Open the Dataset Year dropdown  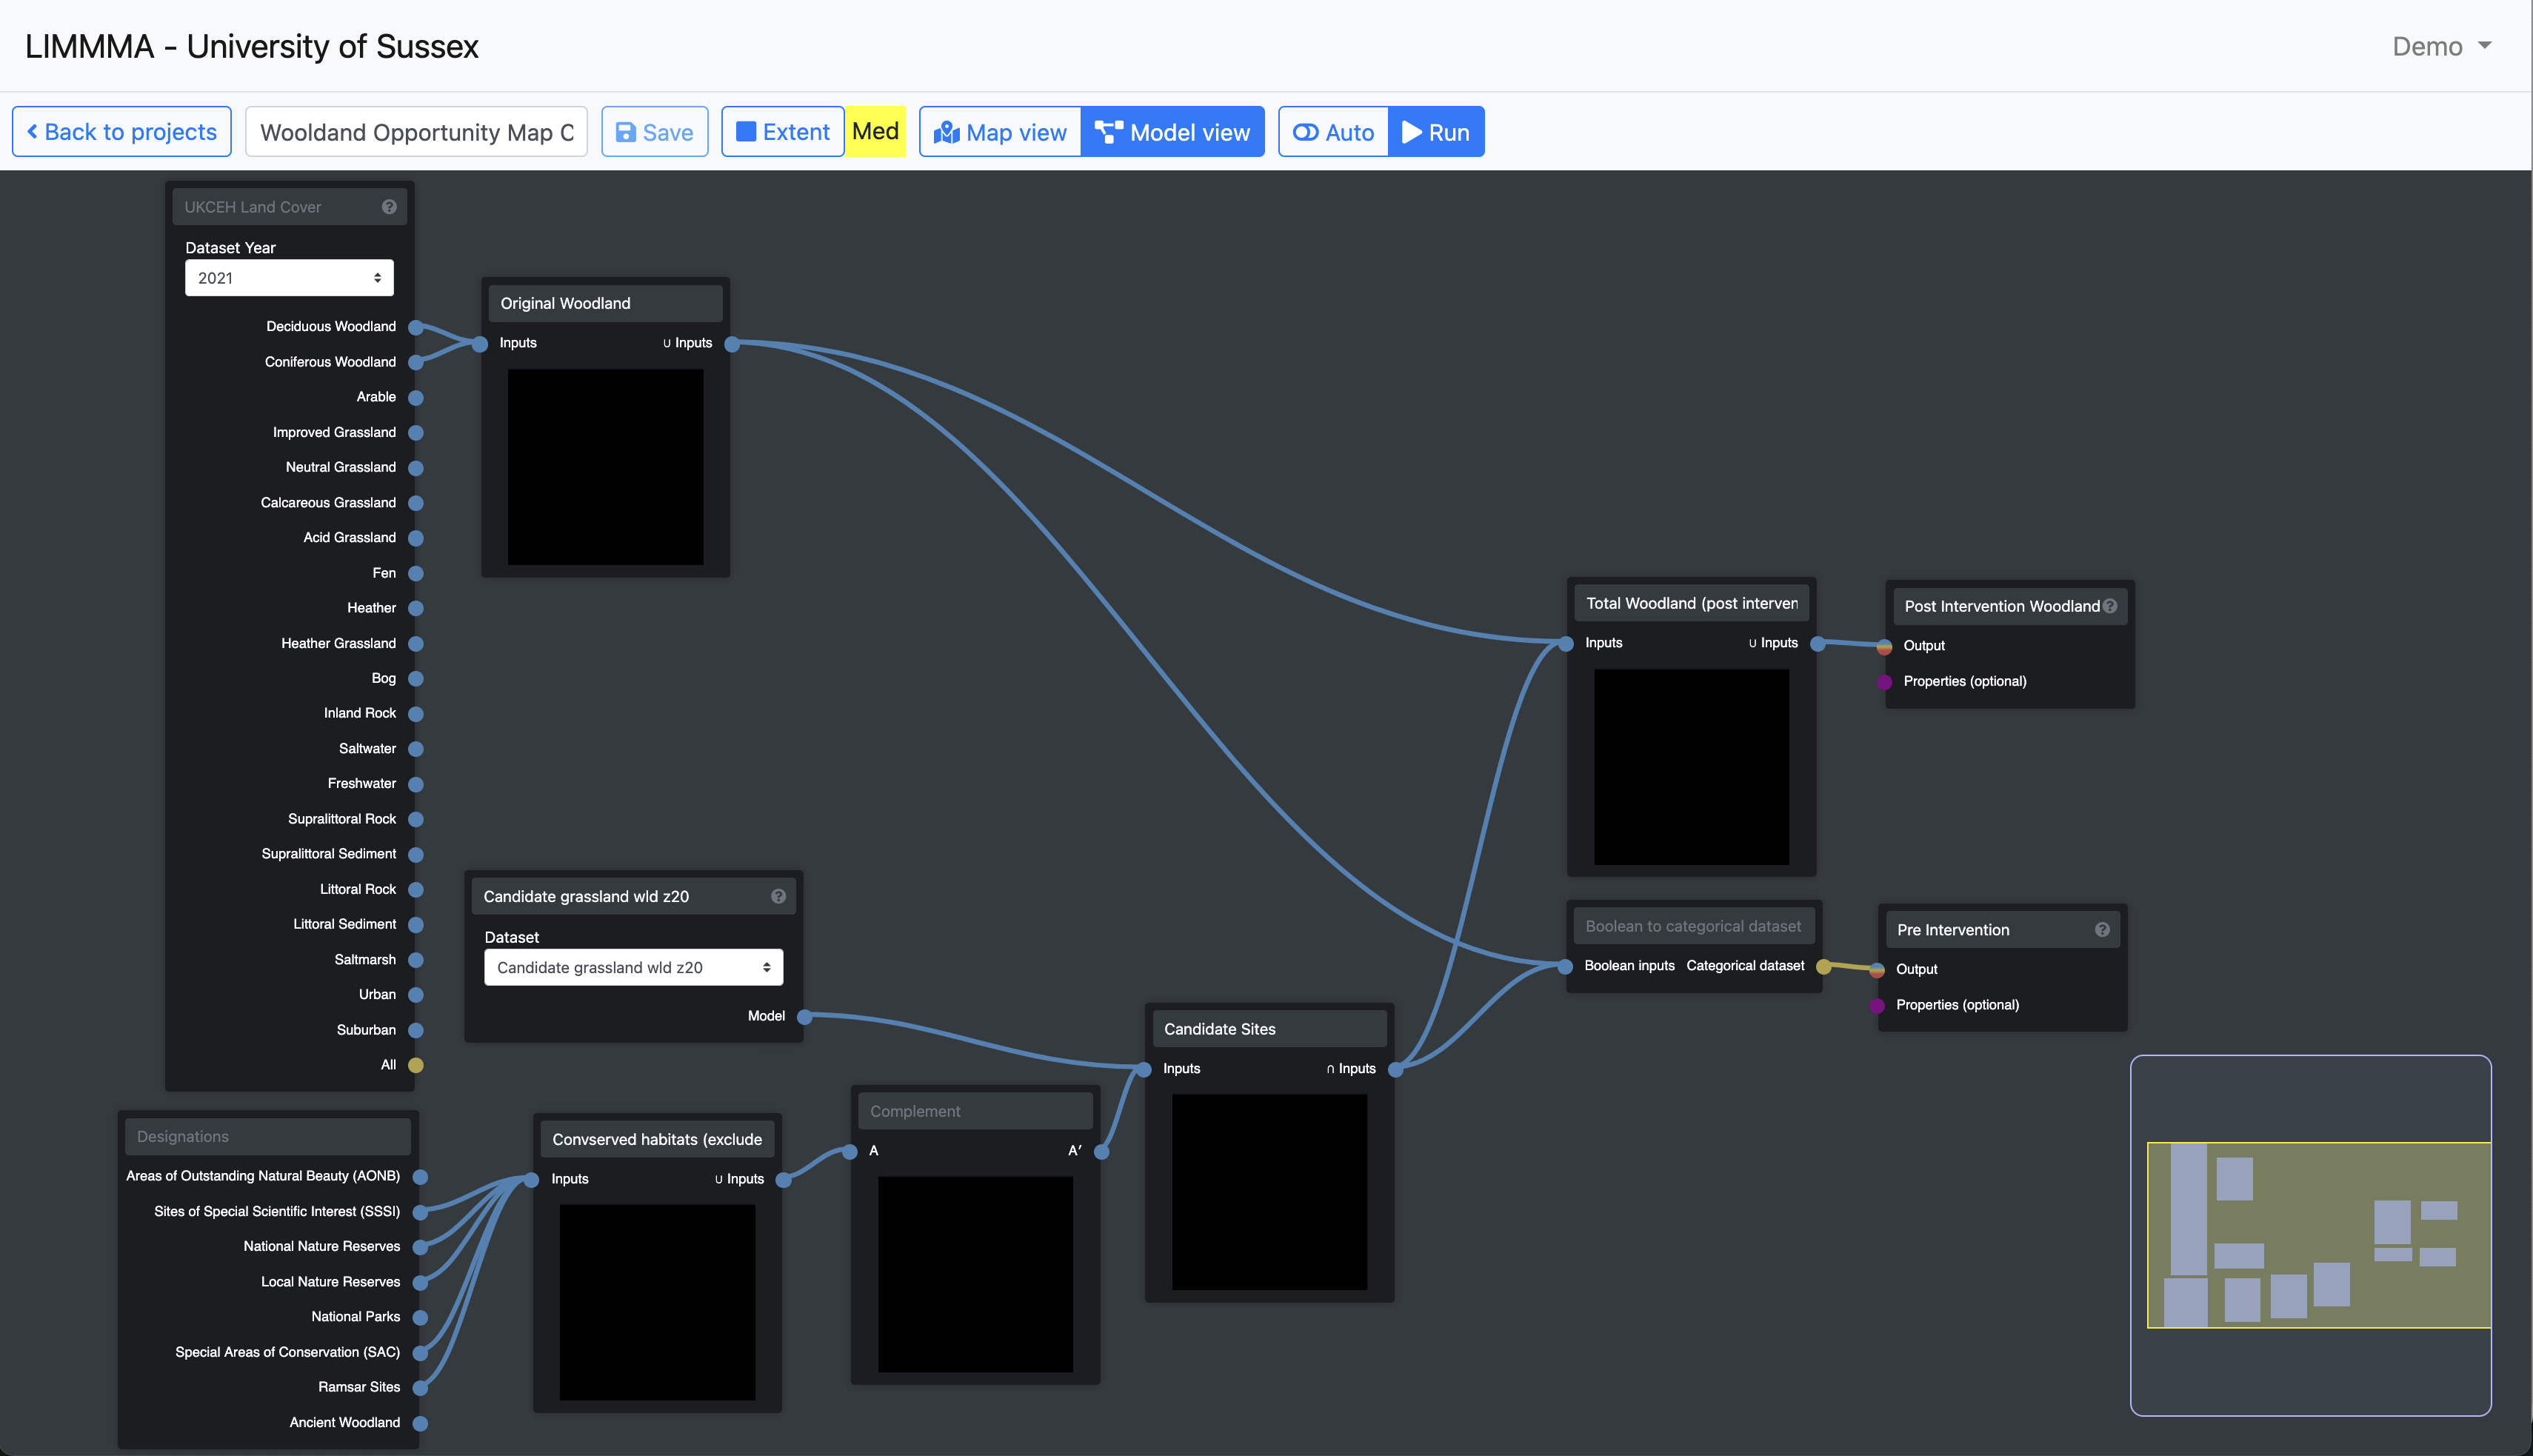pyautogui.click(x=289, y=278)
